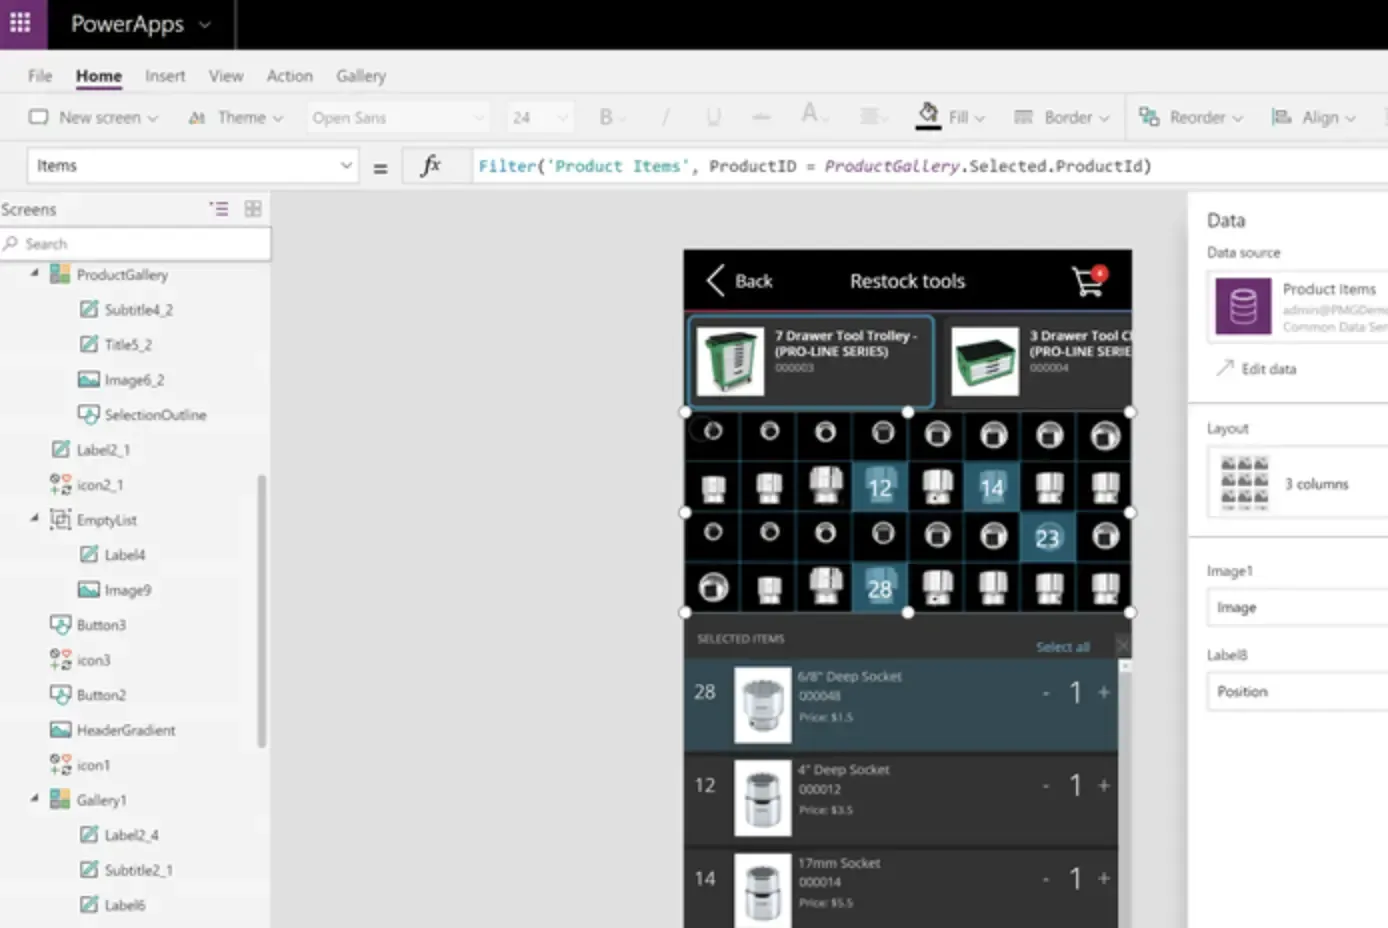Open the Insert ribbon tab
This screenshot has height=928, width=1388.
(165, 76)
